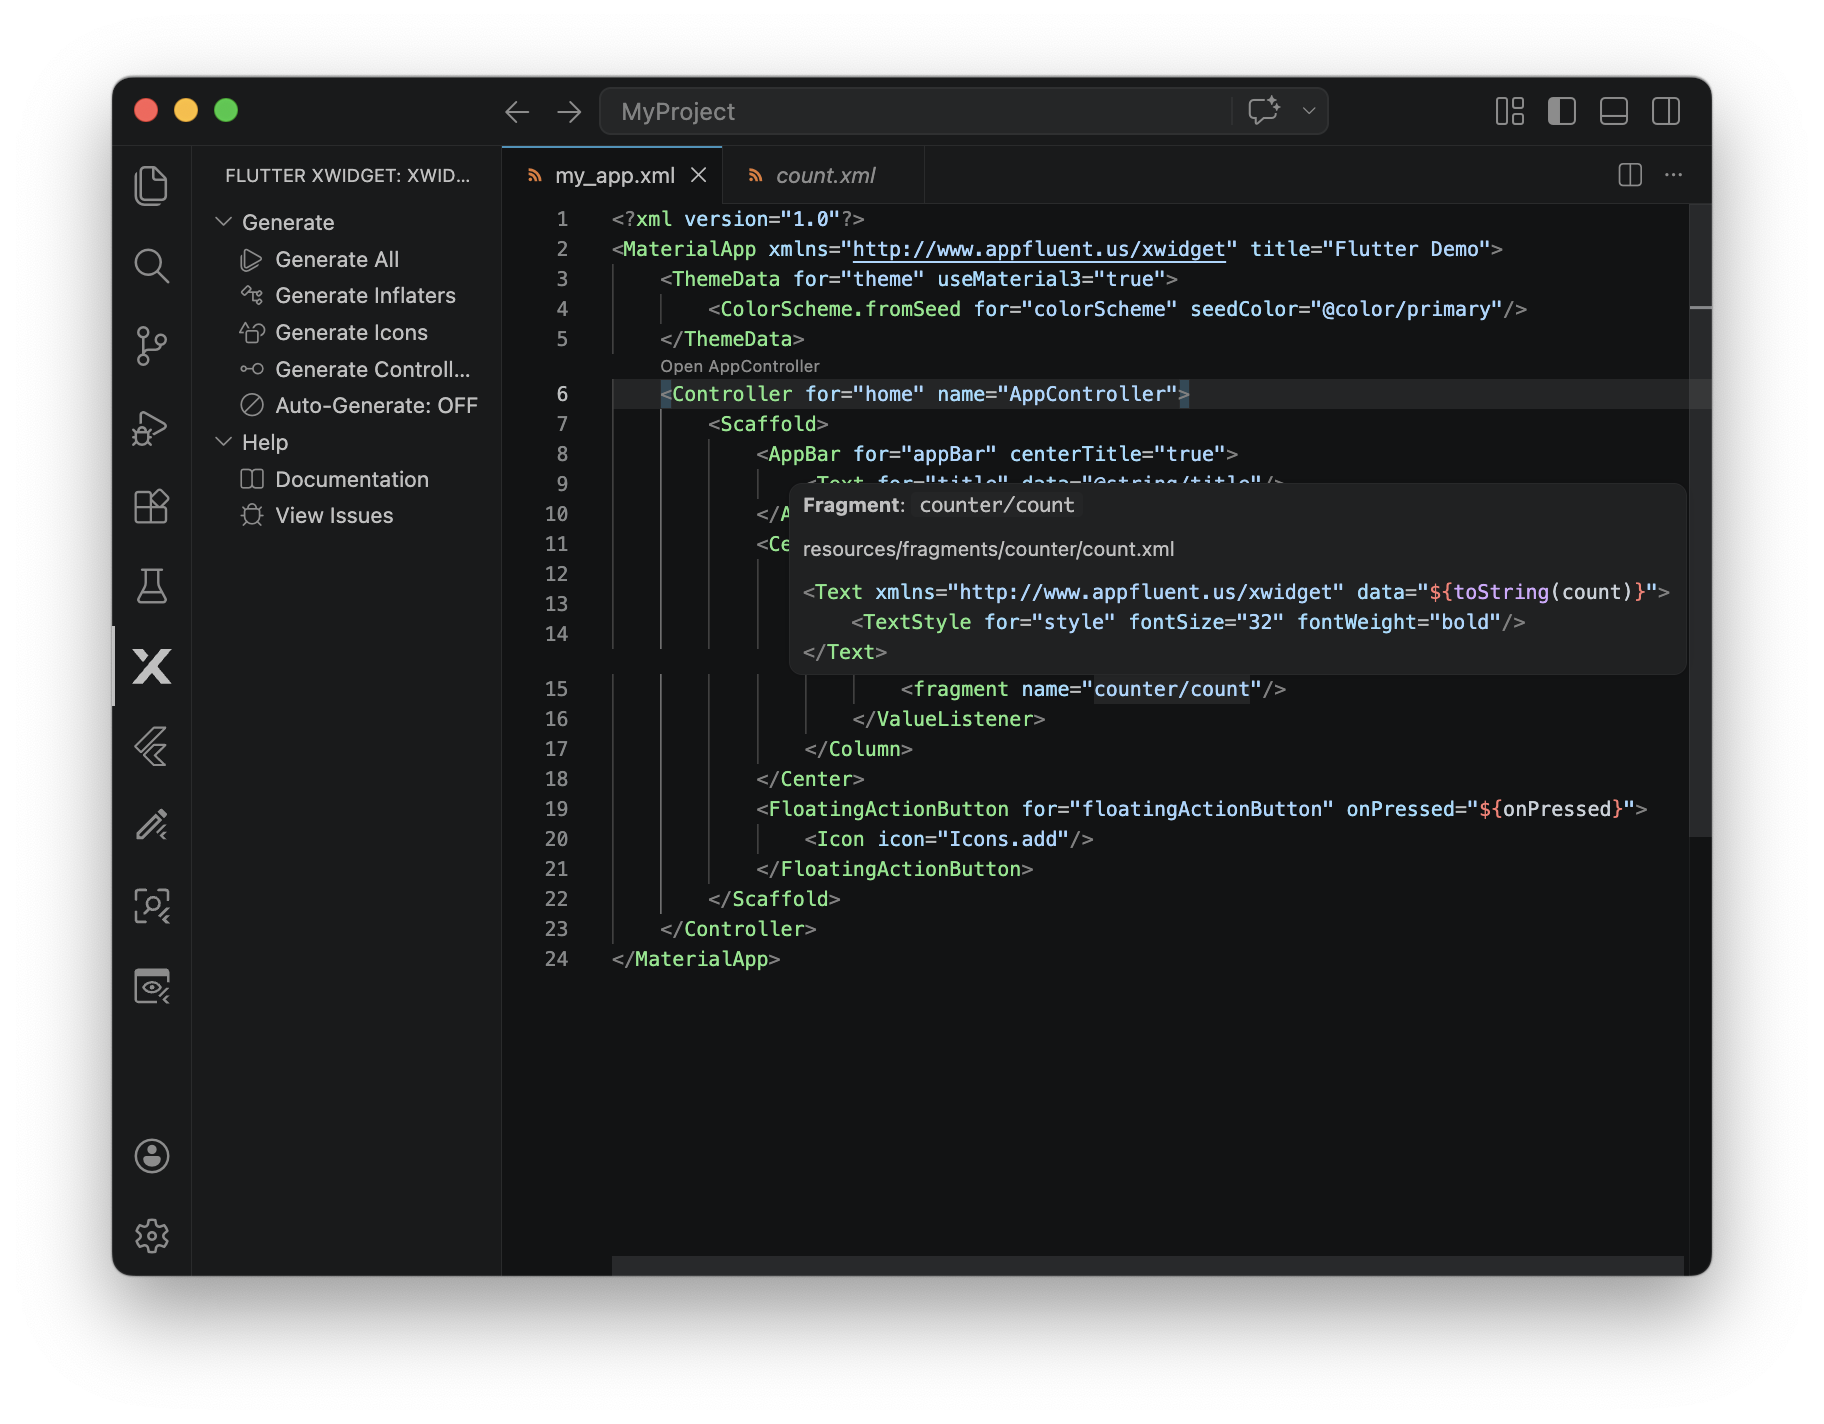Collapse the Generate section
The height and width of the screenshot is (1424, 1824).
point(224,221)
